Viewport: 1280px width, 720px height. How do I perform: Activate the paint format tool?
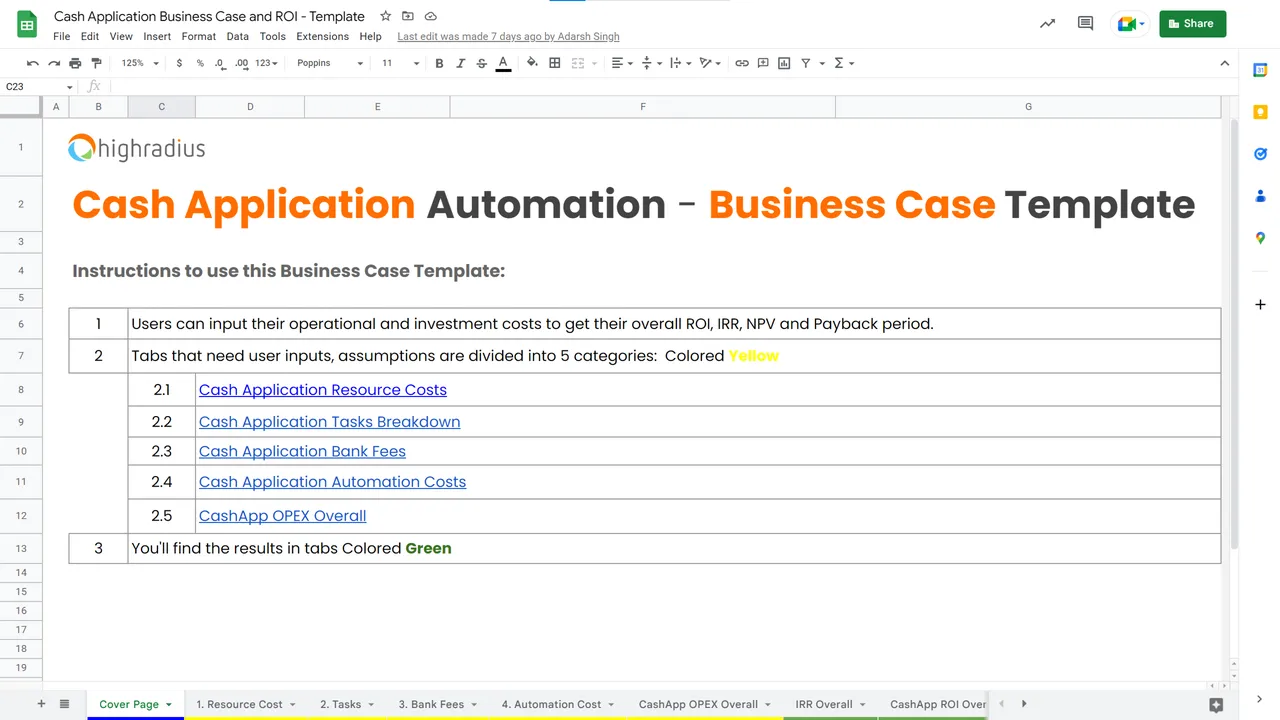tap(96, 63)
